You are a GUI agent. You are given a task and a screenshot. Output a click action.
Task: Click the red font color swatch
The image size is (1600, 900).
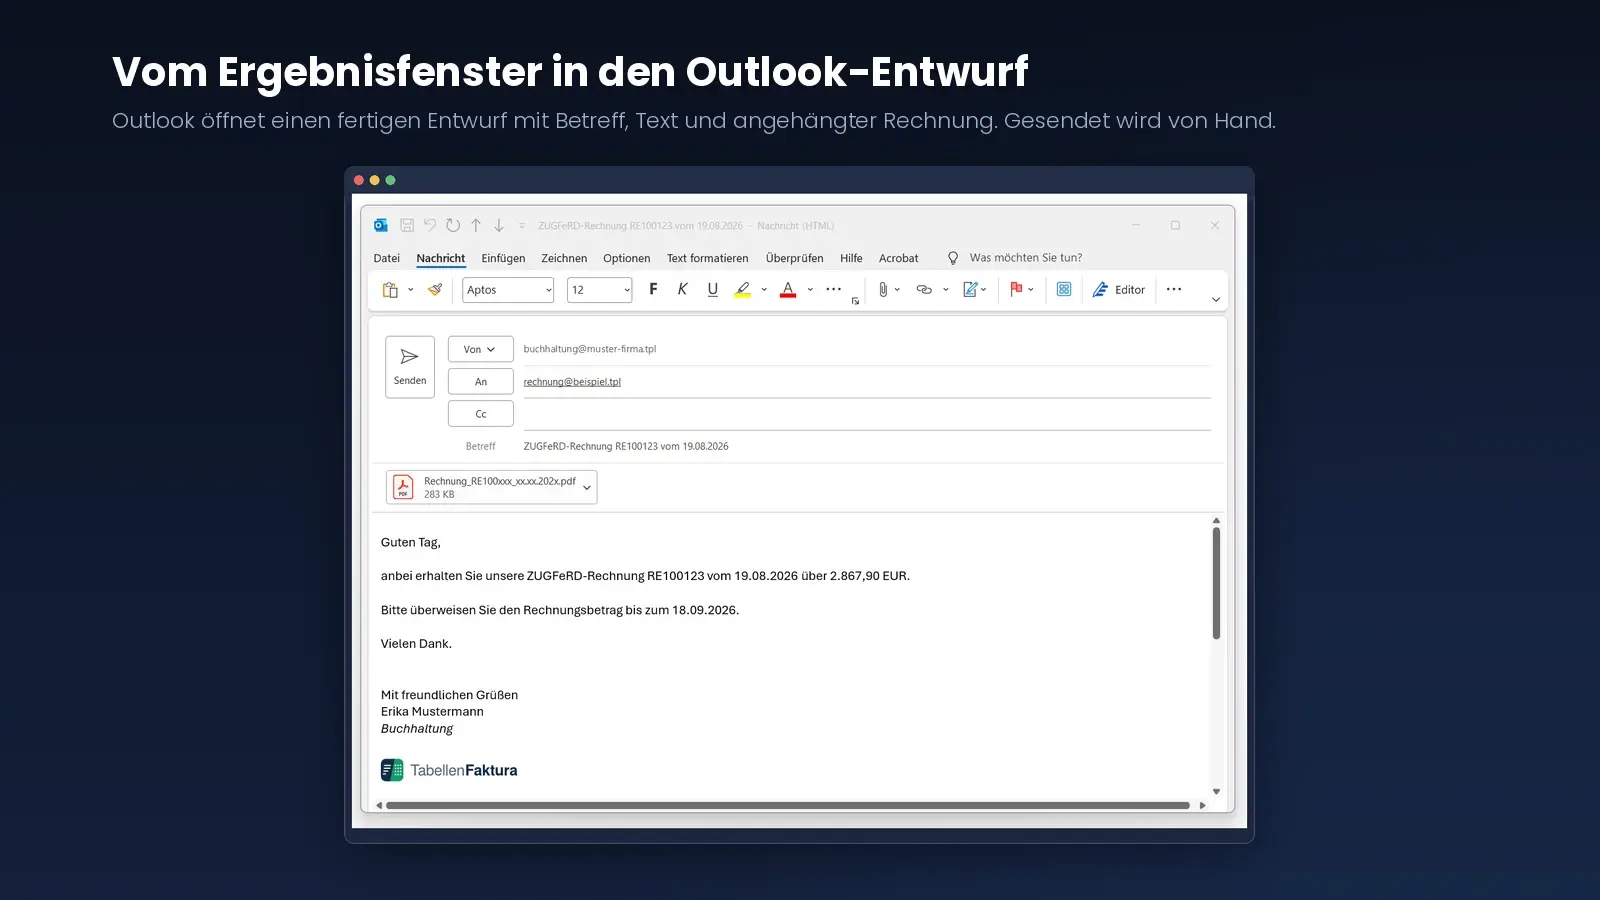pos(788,290)
